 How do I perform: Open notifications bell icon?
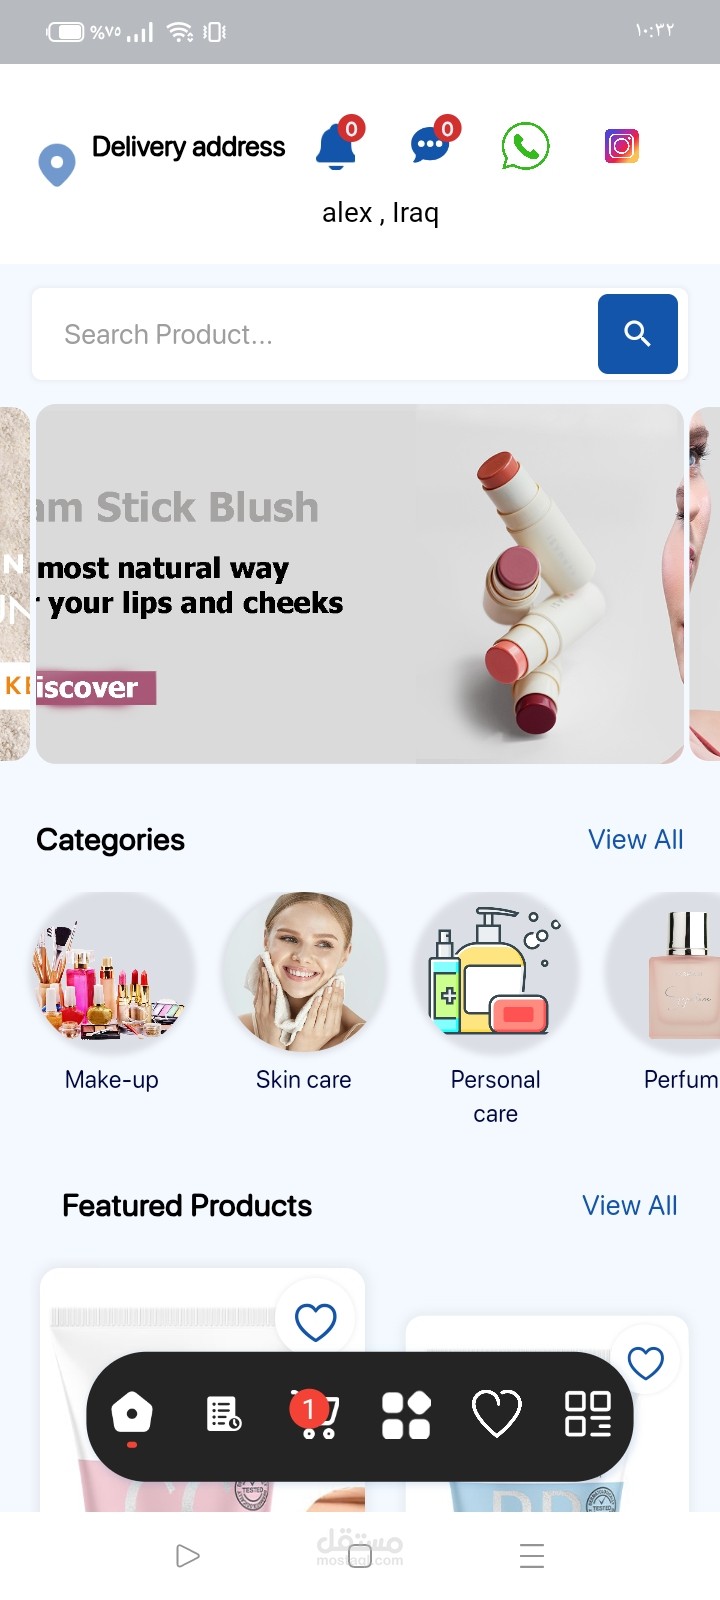click(337, 146)
